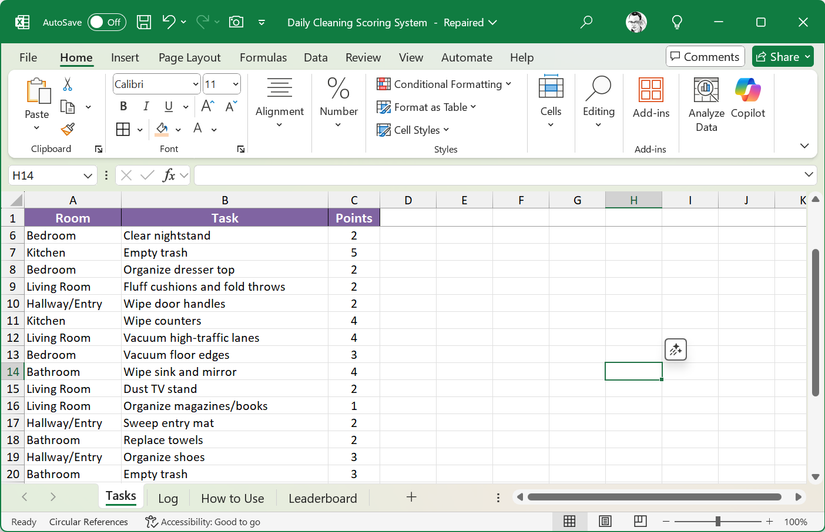Click the Save icon in title bar
Screen dimensions: 825x532
tap(144, 22)
